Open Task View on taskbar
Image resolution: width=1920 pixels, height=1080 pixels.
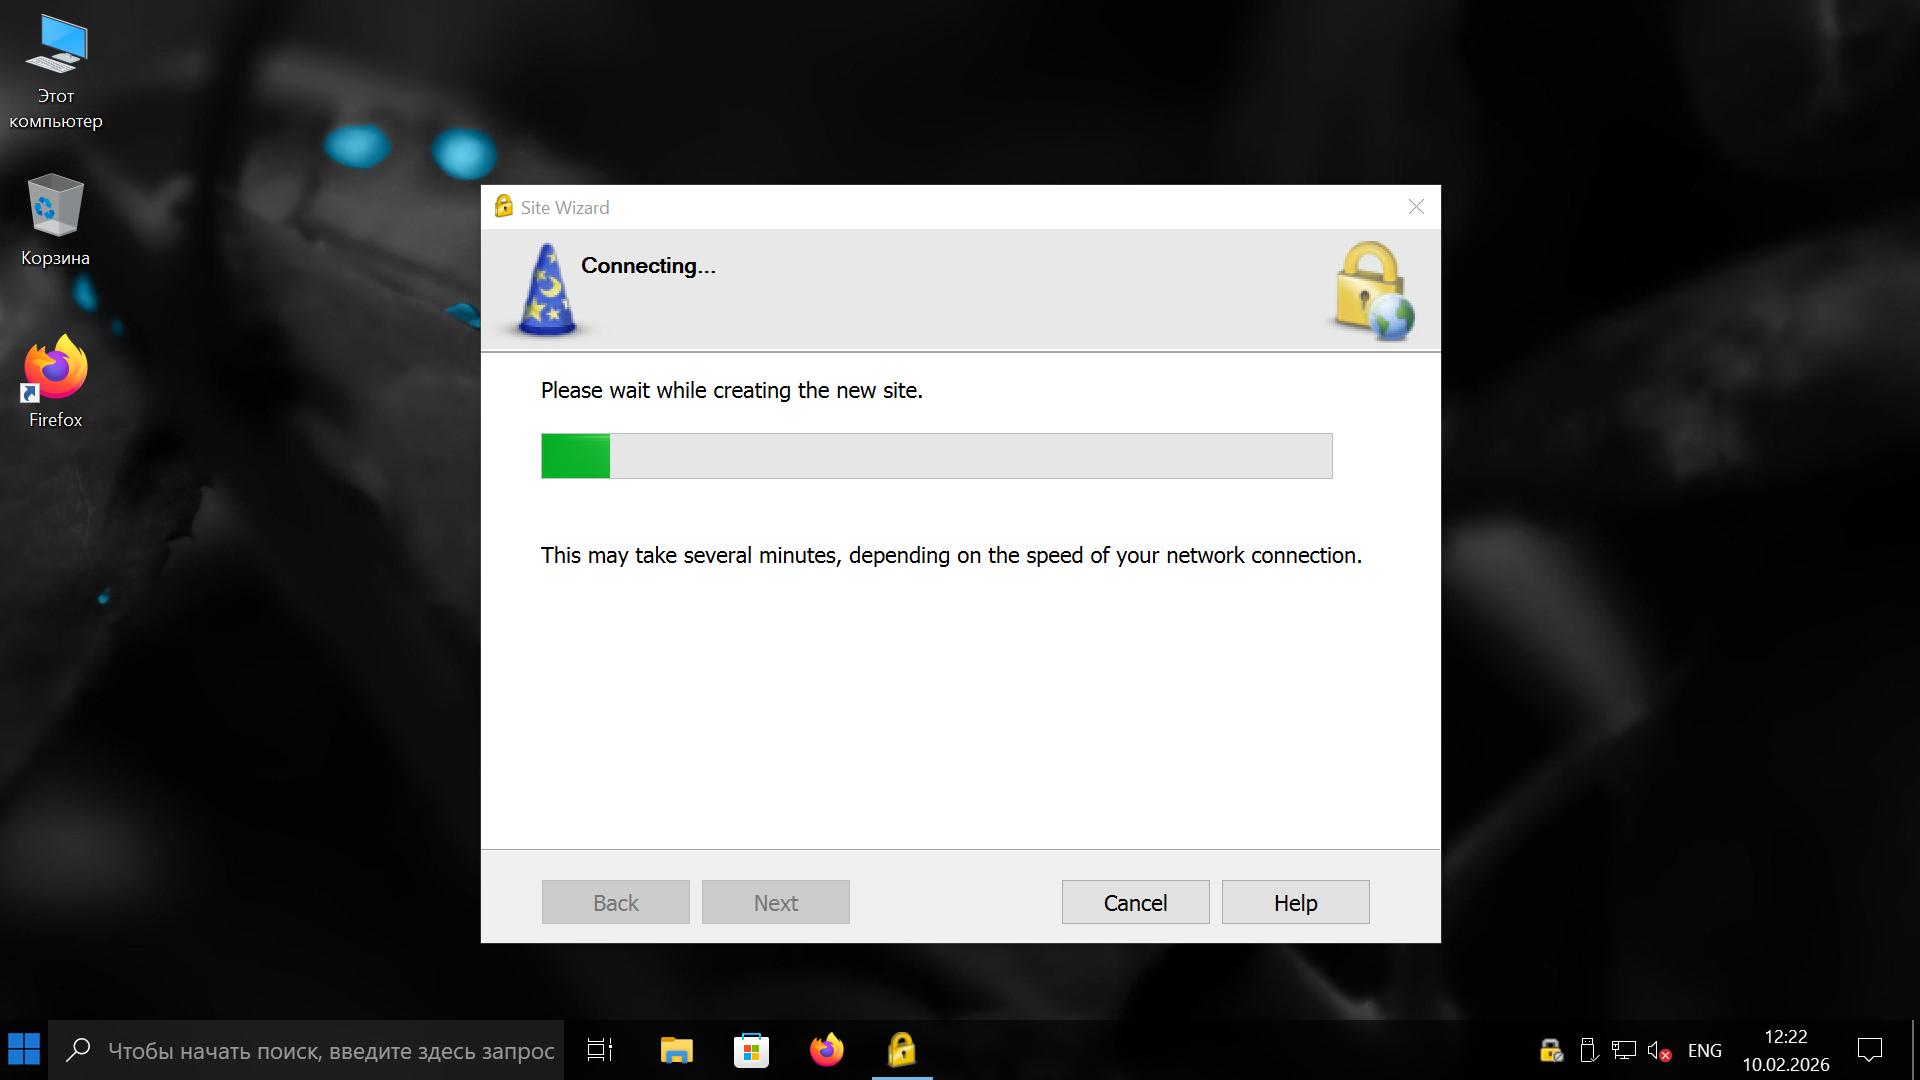[x=600, y=1050]
